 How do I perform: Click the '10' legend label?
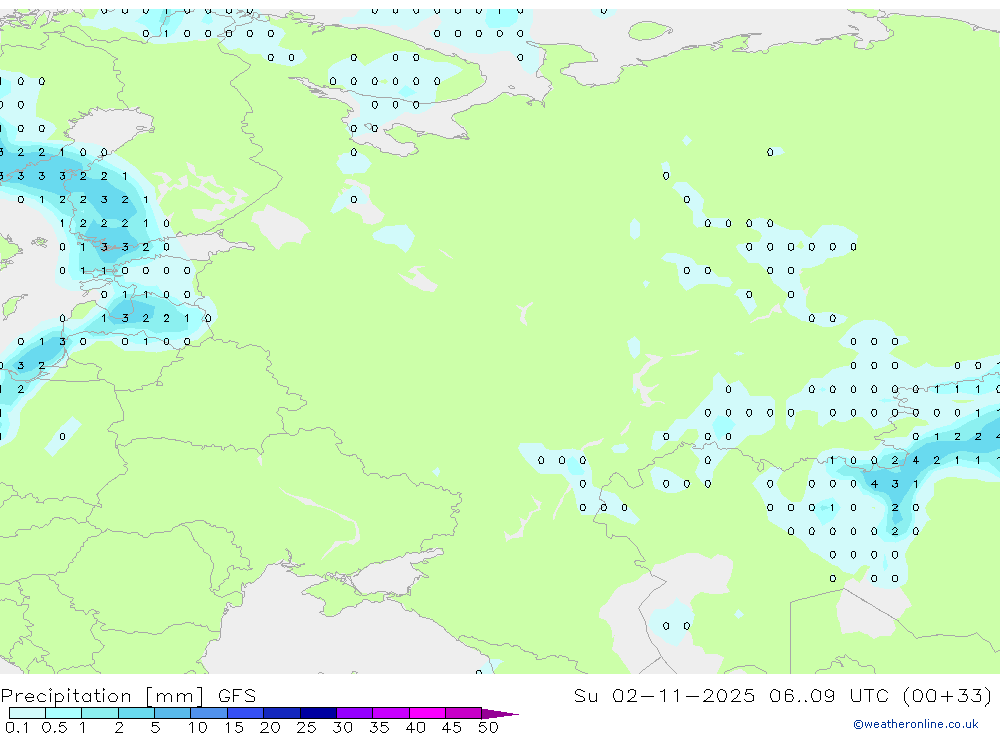tap(198, 727)
